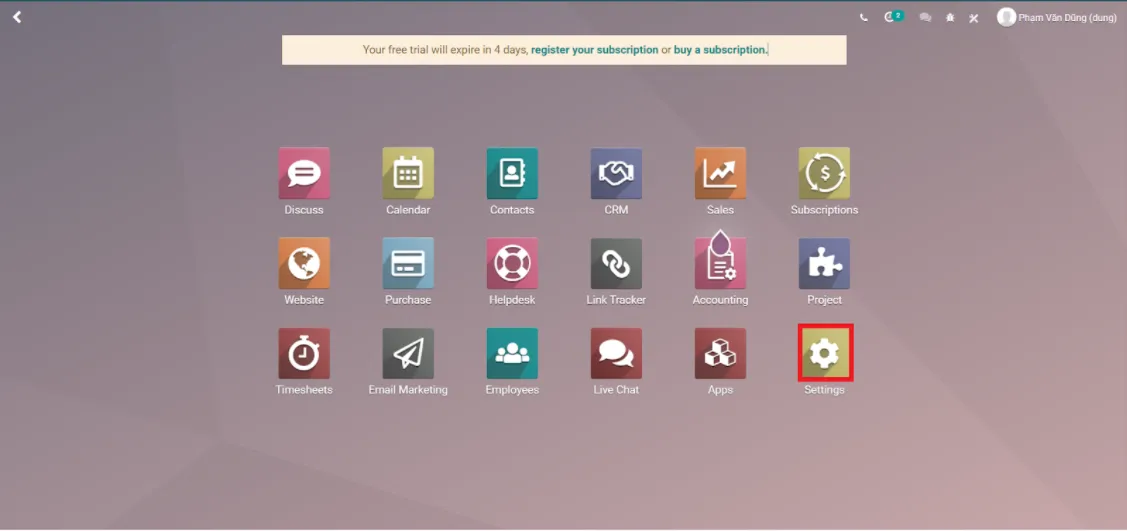
Task: Click the "buy a subscription" link
Action: pyautogui.click(x=720, y=50)
